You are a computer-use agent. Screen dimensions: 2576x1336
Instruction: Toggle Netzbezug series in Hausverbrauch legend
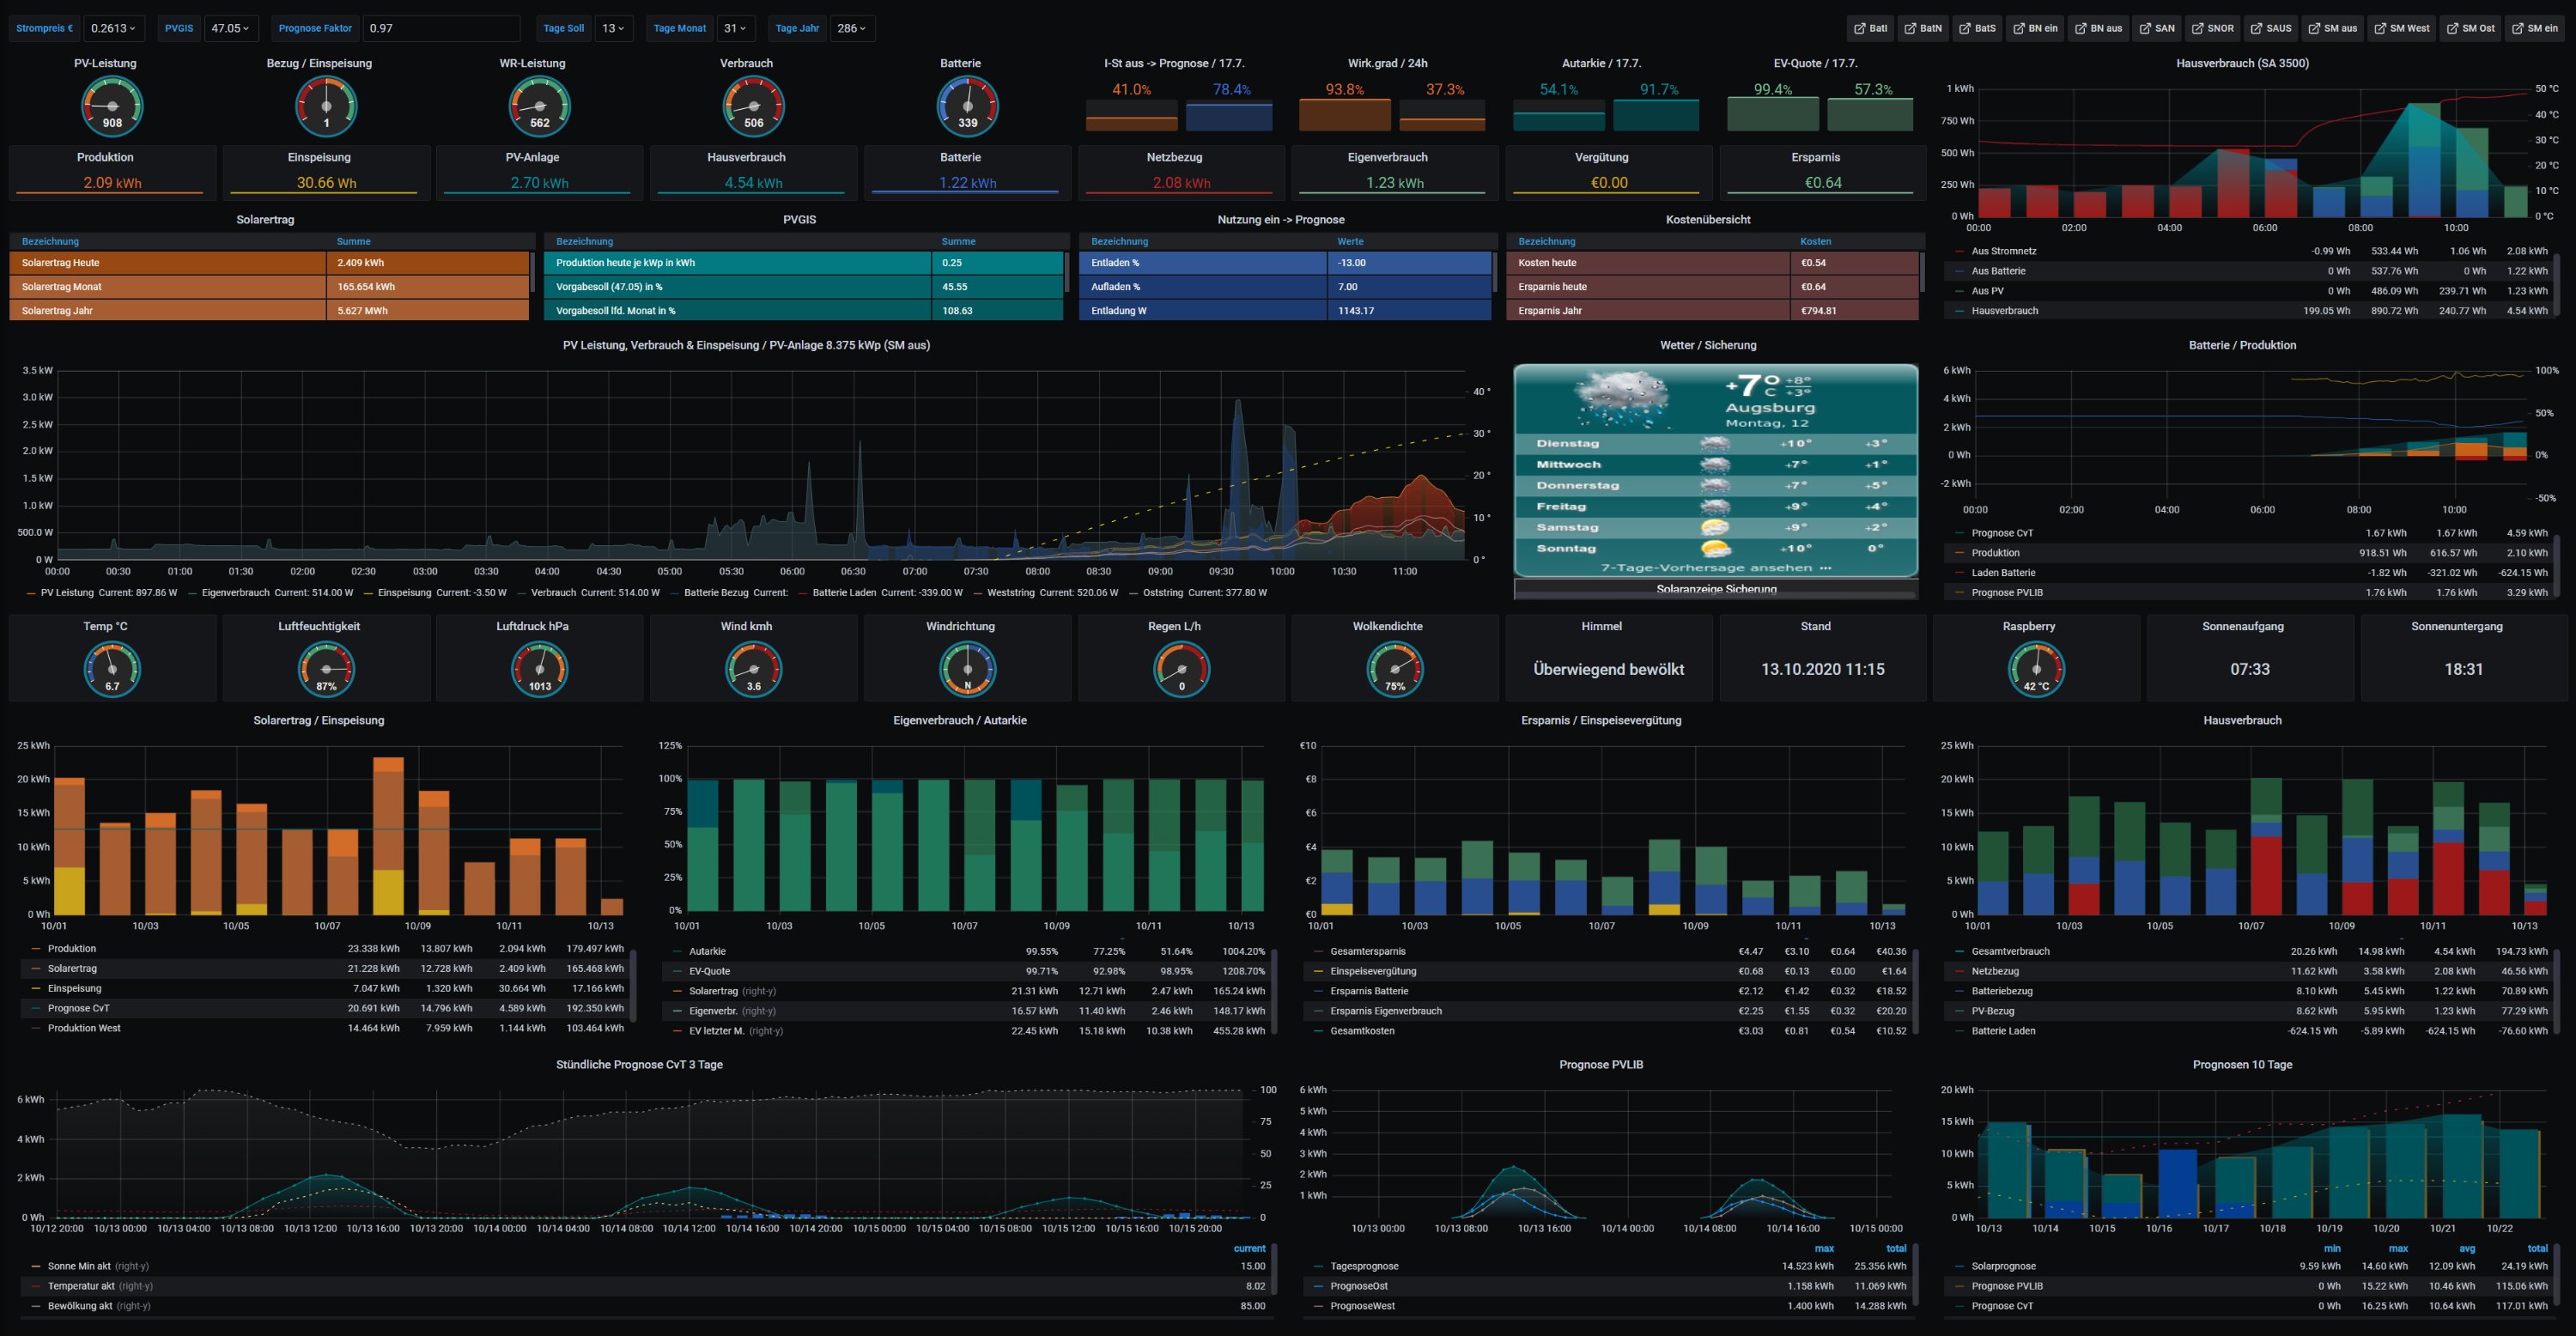pos(1994,971)
